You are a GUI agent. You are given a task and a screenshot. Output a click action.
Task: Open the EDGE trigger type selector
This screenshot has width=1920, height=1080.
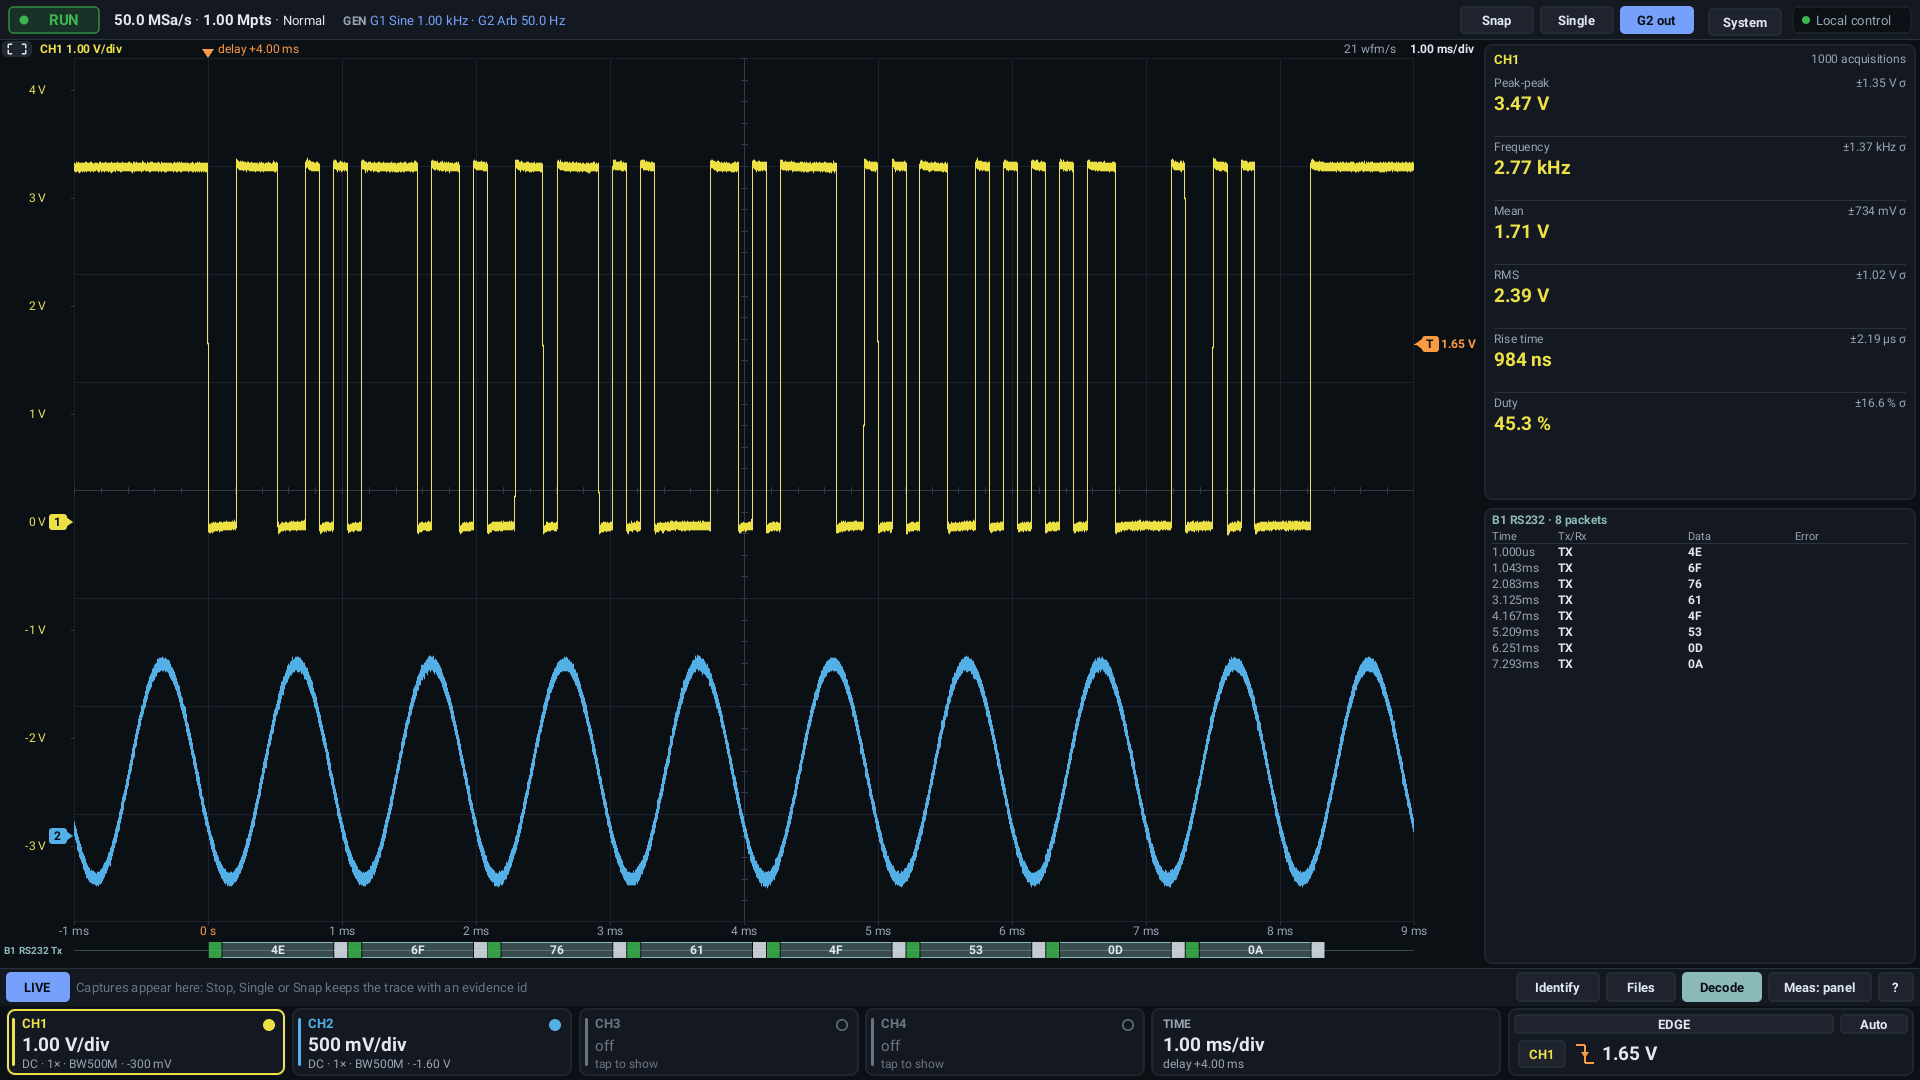1673,1024
